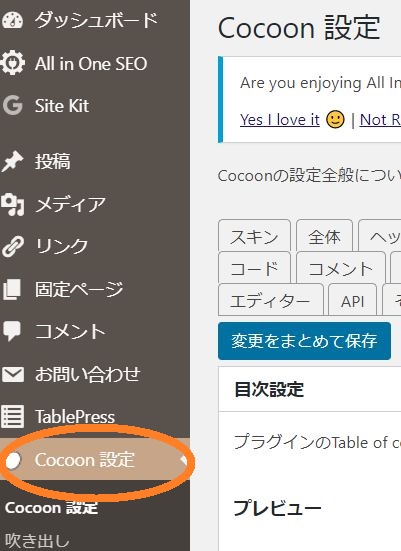
Task: Click the Dashboard gauge icon
Action: [x=13, y=20]
